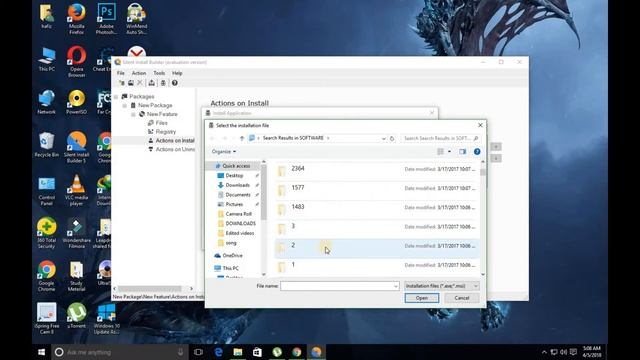Open the File menu in Silent Install Builder

point(121,73)
